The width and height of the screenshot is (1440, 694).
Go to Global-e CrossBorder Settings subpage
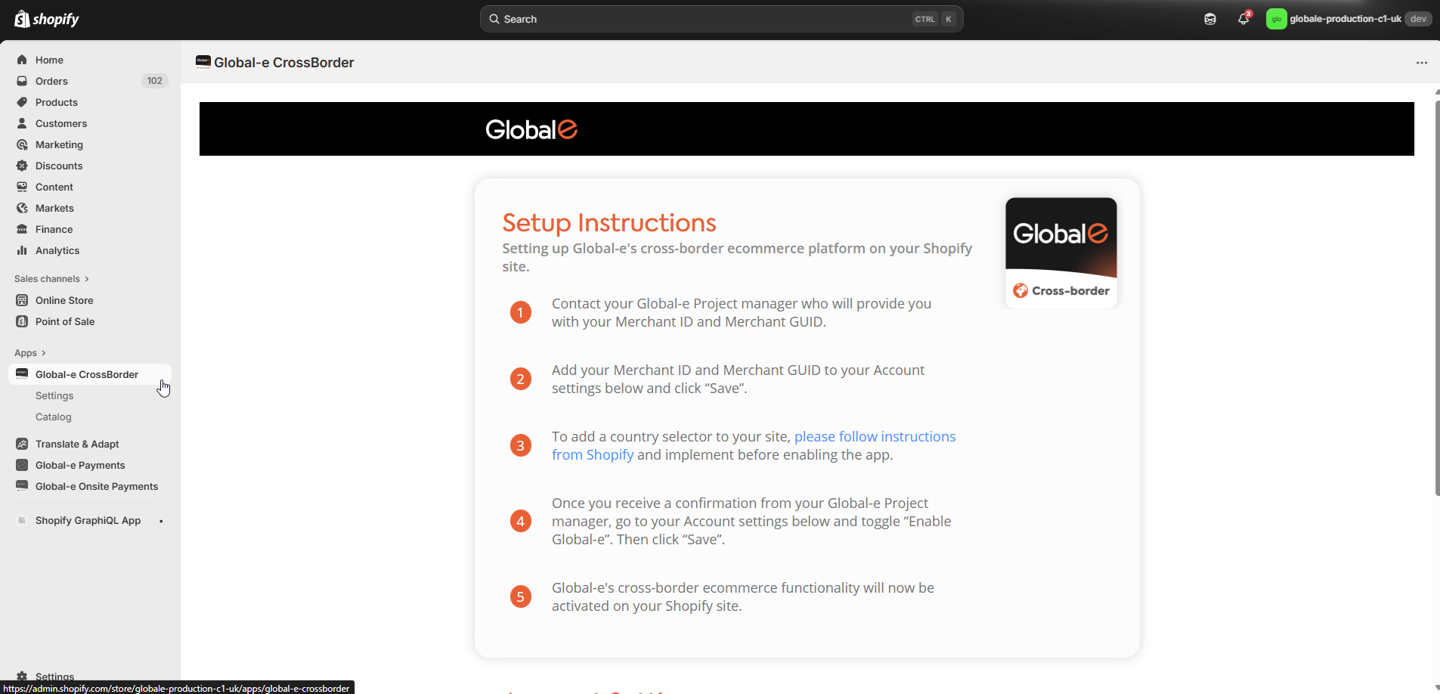54,396
